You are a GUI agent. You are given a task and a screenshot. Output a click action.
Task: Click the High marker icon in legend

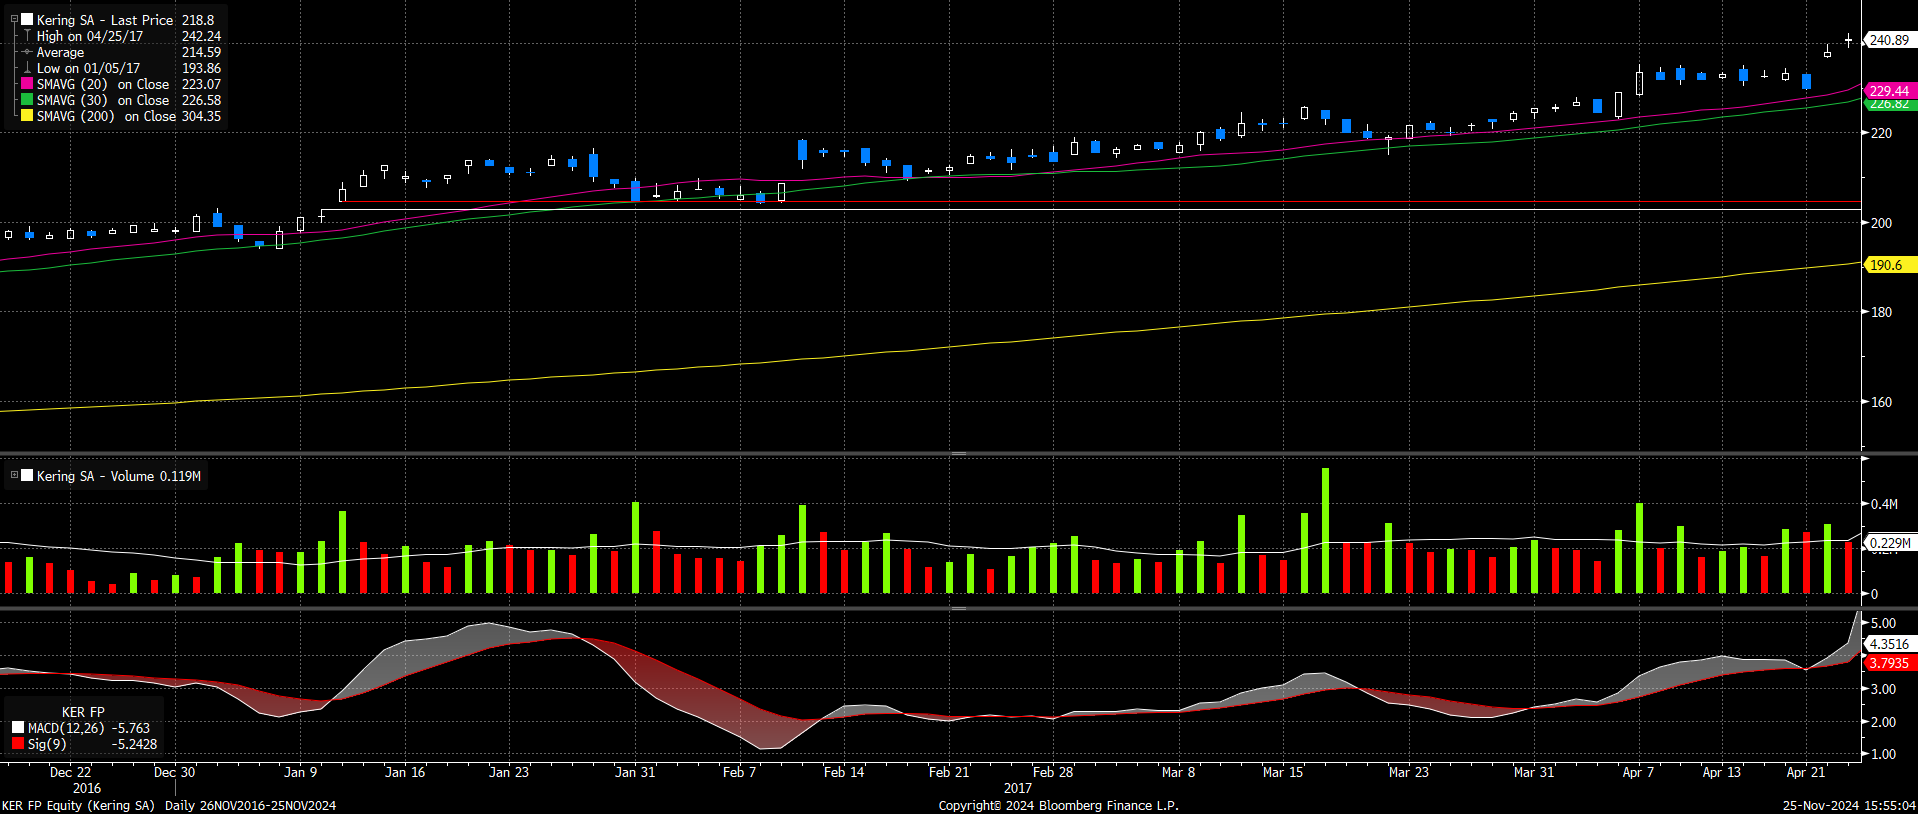coord(28,35)
